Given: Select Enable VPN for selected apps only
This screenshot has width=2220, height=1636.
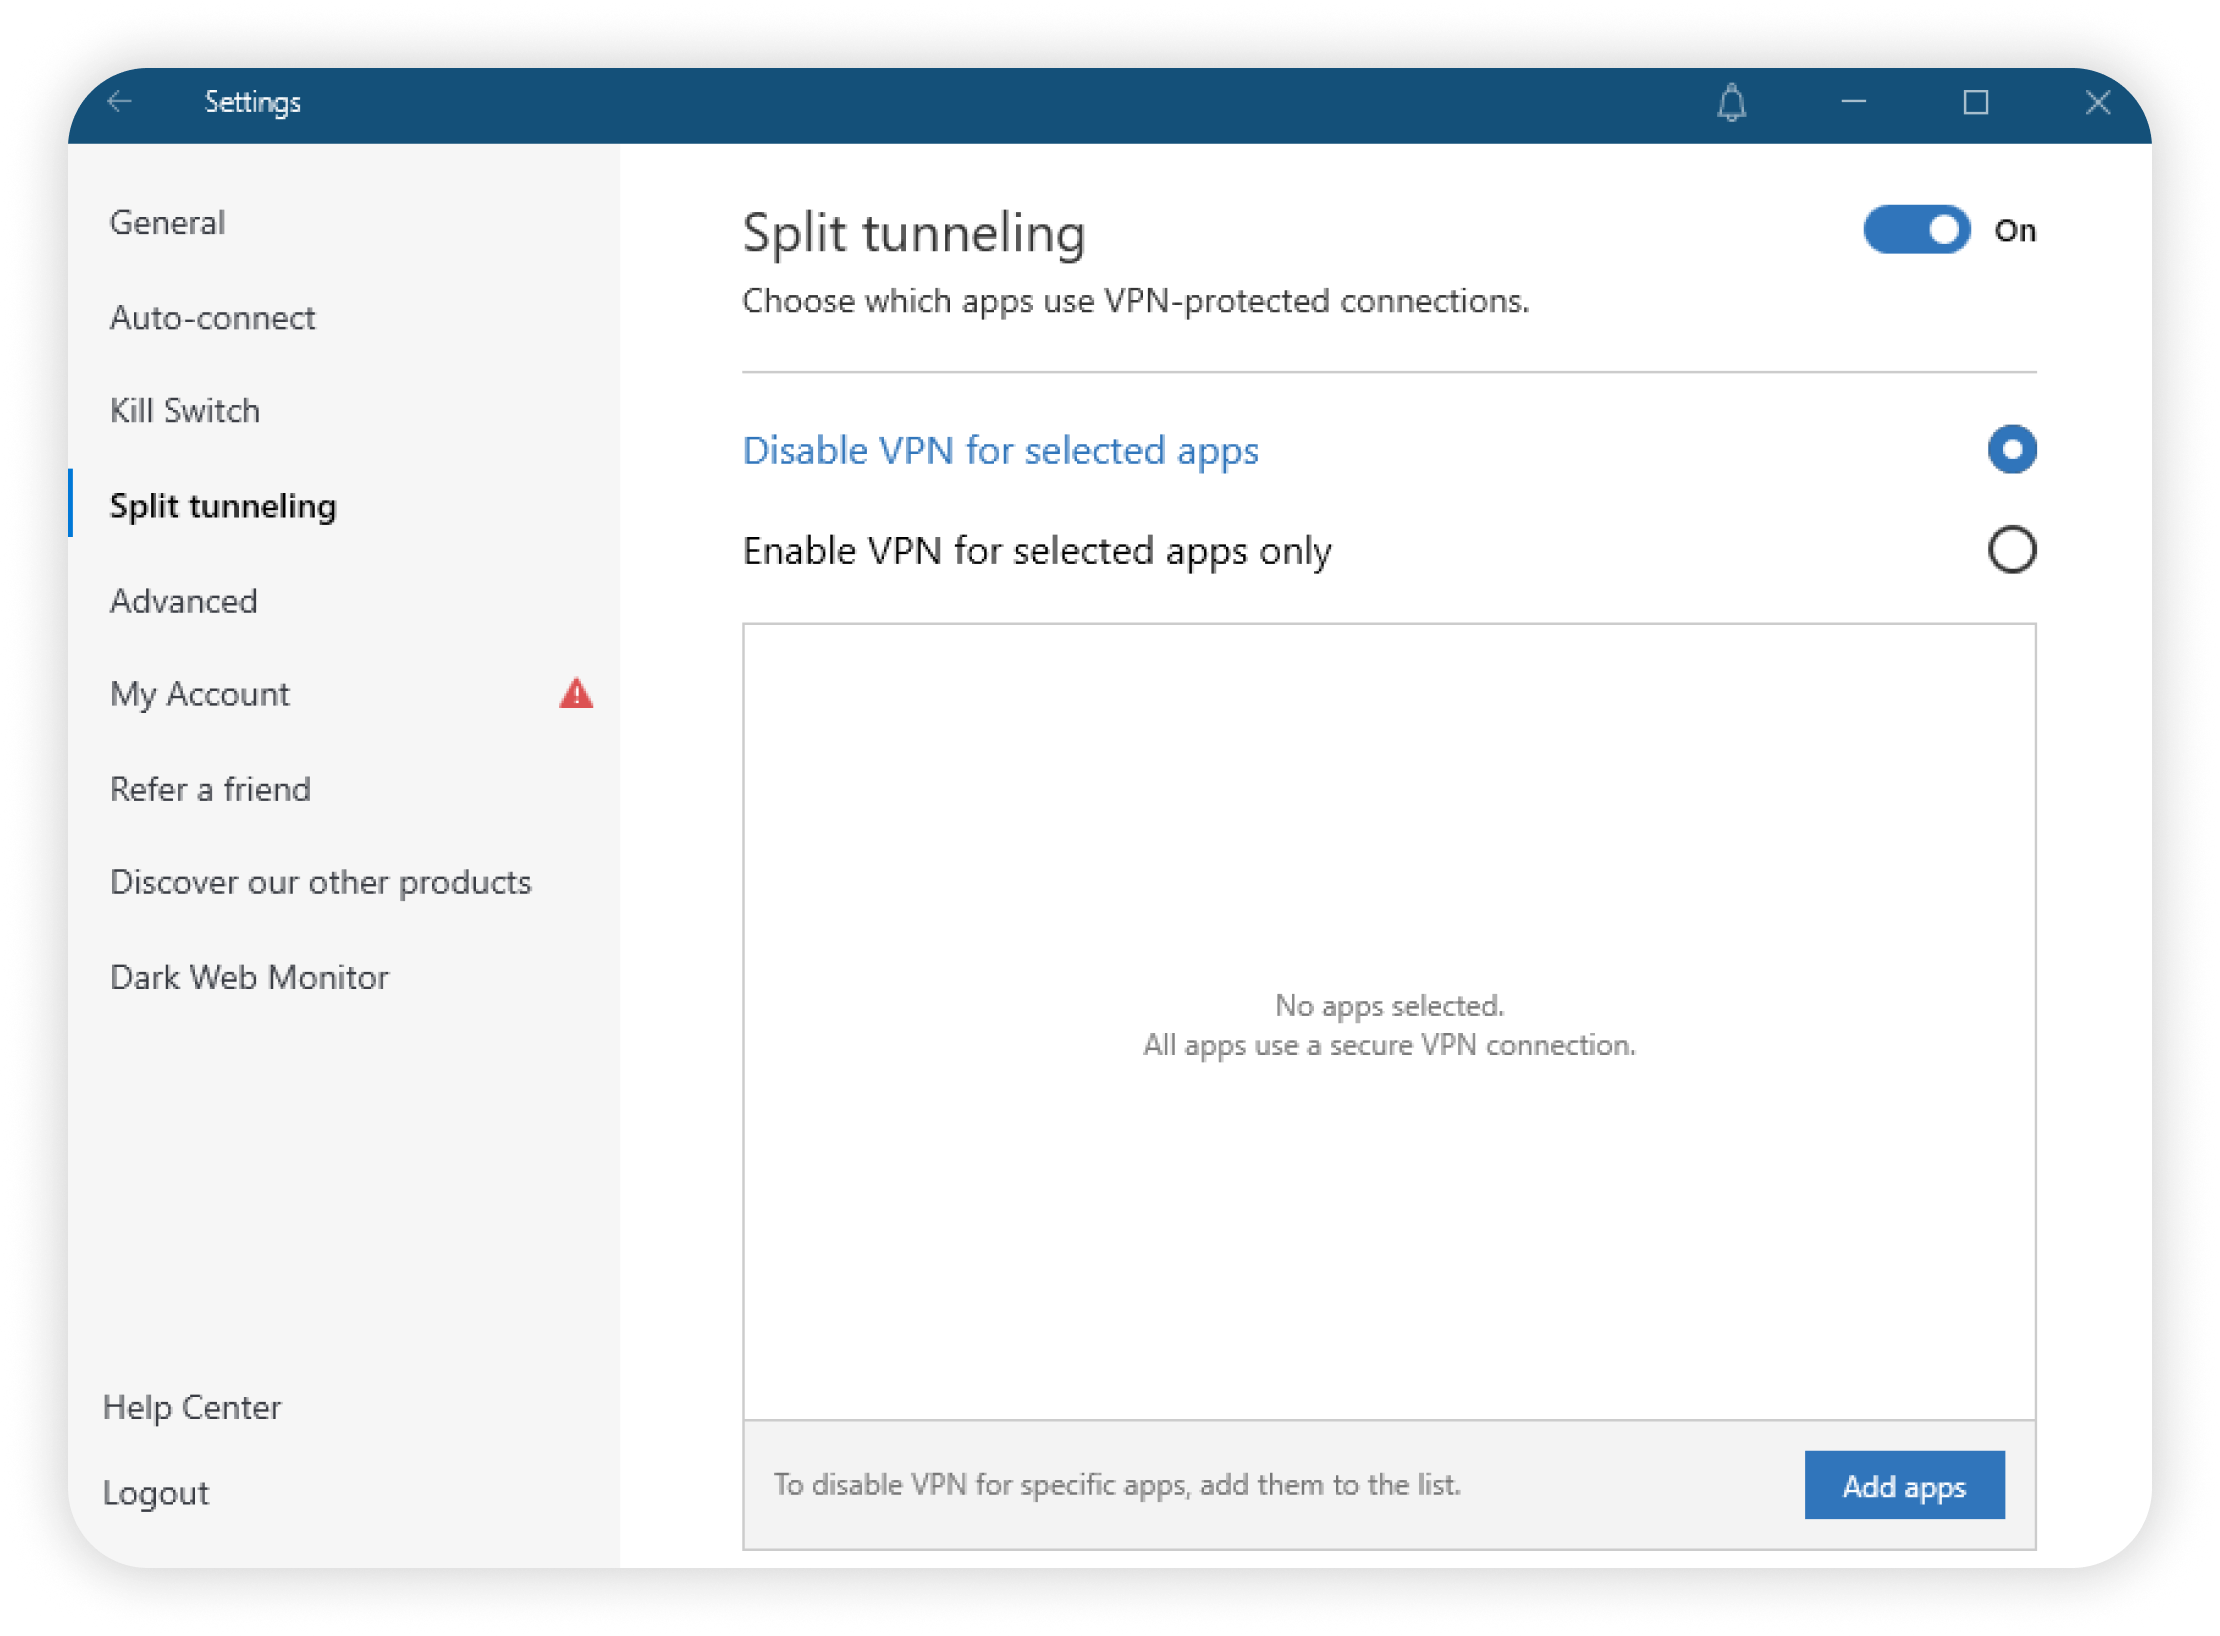Looking at the screenshot, I should (2011, 550).
